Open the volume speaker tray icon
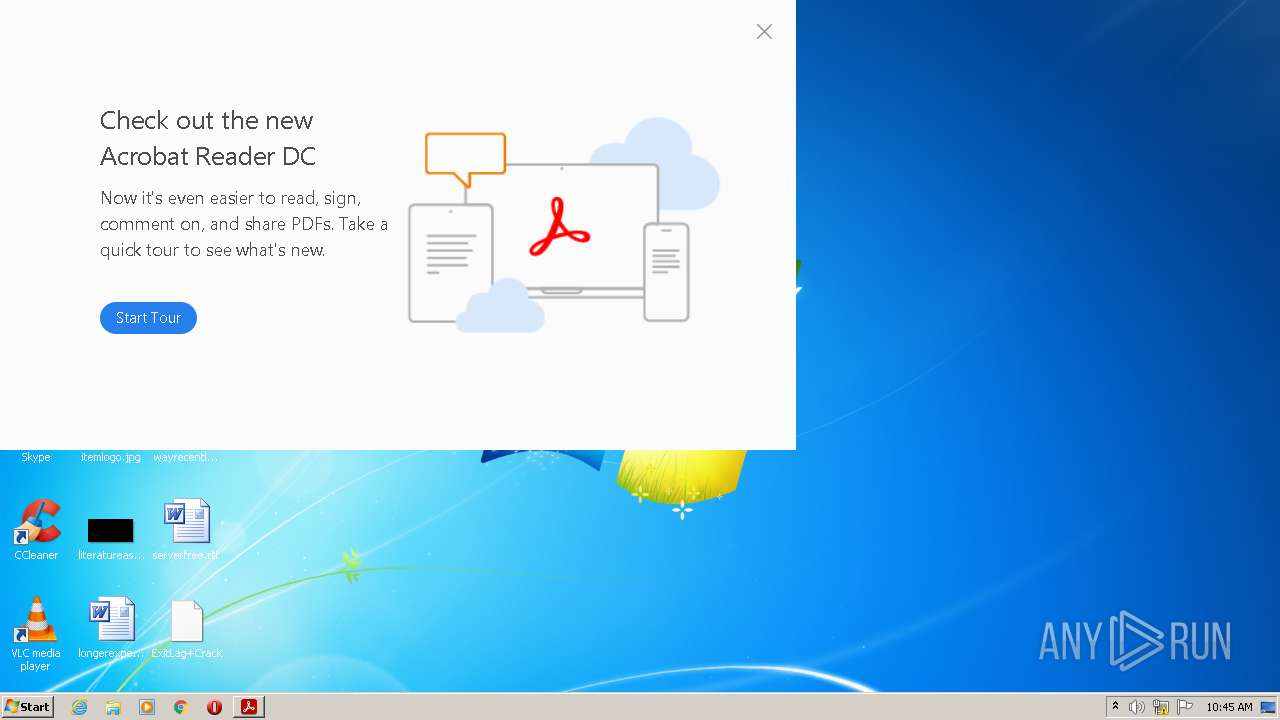 [x=1137, y=707]
